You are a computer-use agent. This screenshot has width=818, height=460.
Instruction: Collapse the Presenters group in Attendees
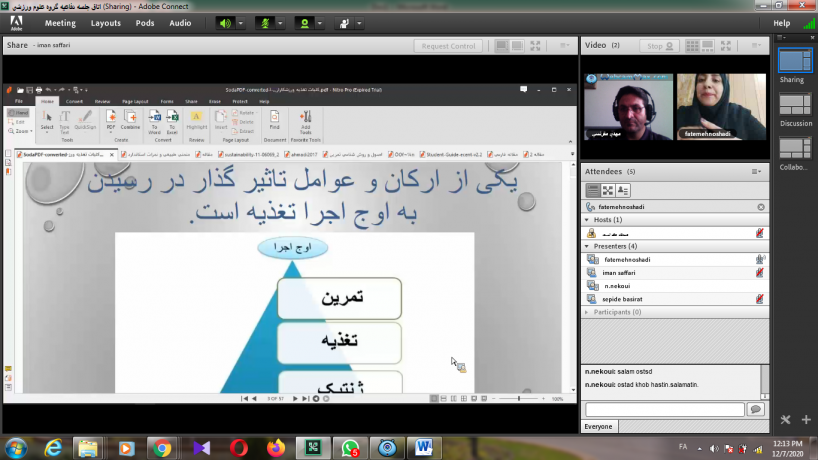[x=587, y=246]
